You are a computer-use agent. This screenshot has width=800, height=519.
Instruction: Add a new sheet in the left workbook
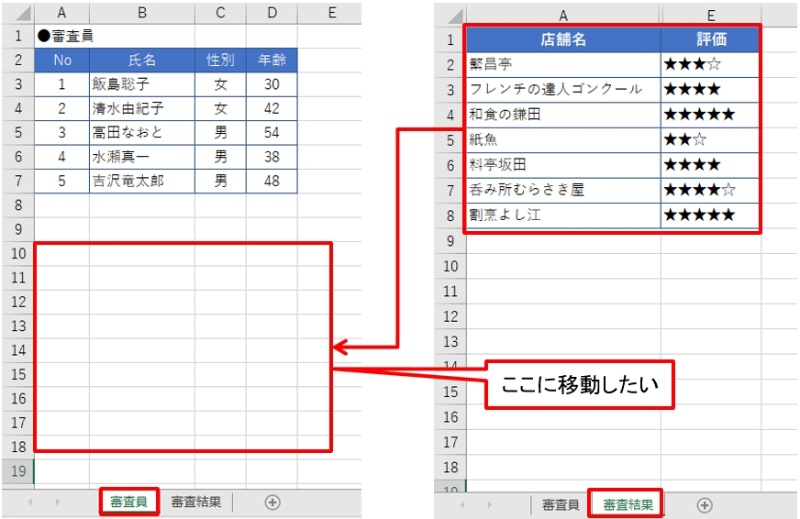pyautogui.click(x=271, y=502)
